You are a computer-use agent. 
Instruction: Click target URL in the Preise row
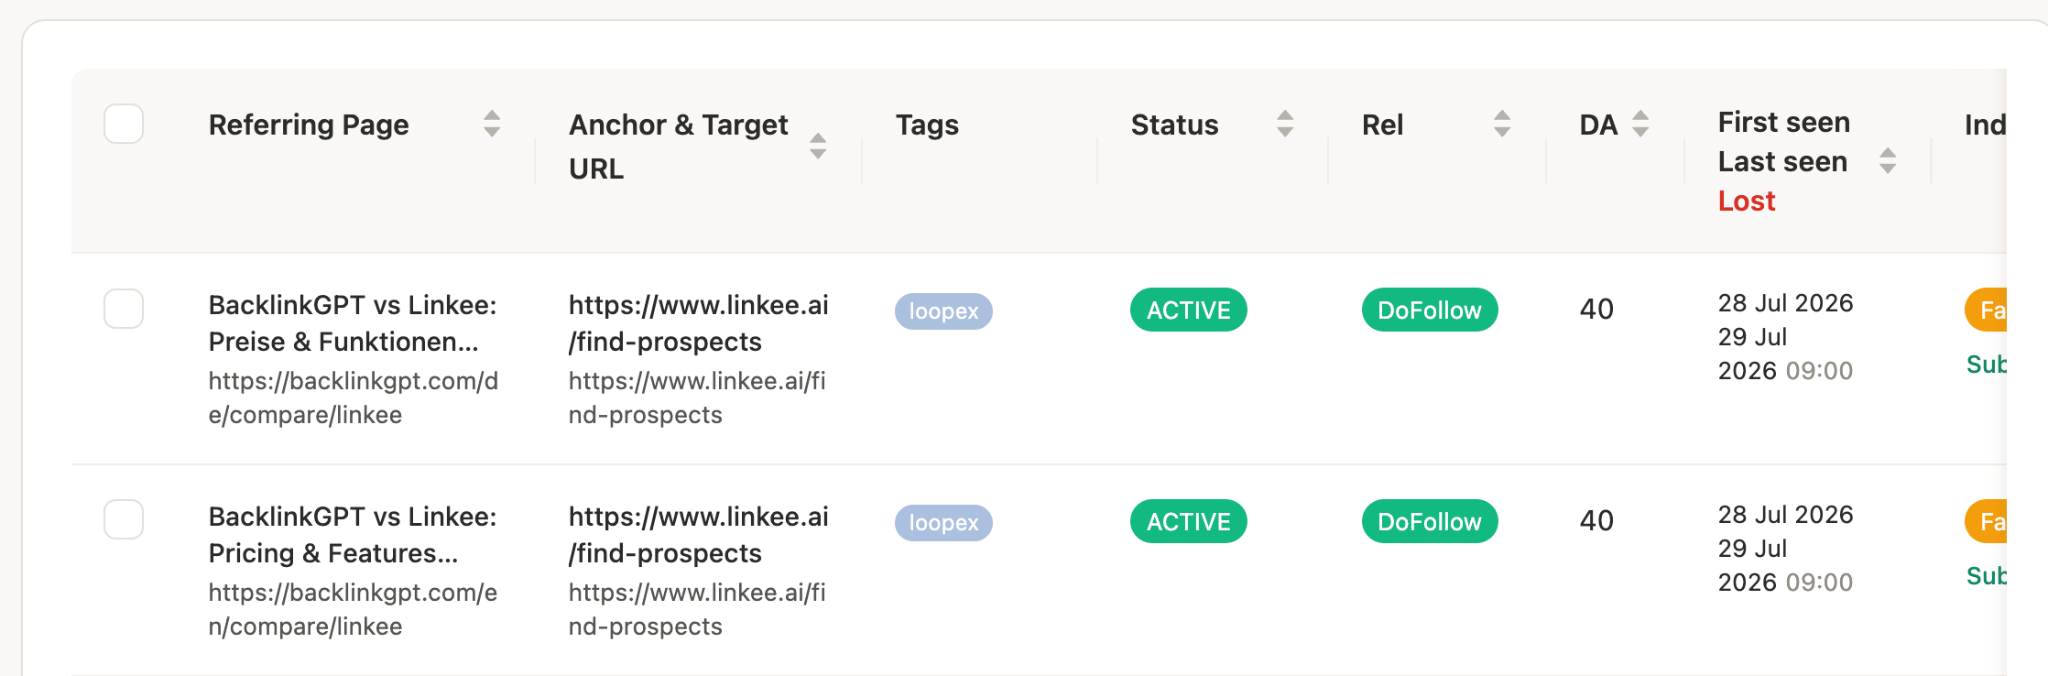[697, 398]
